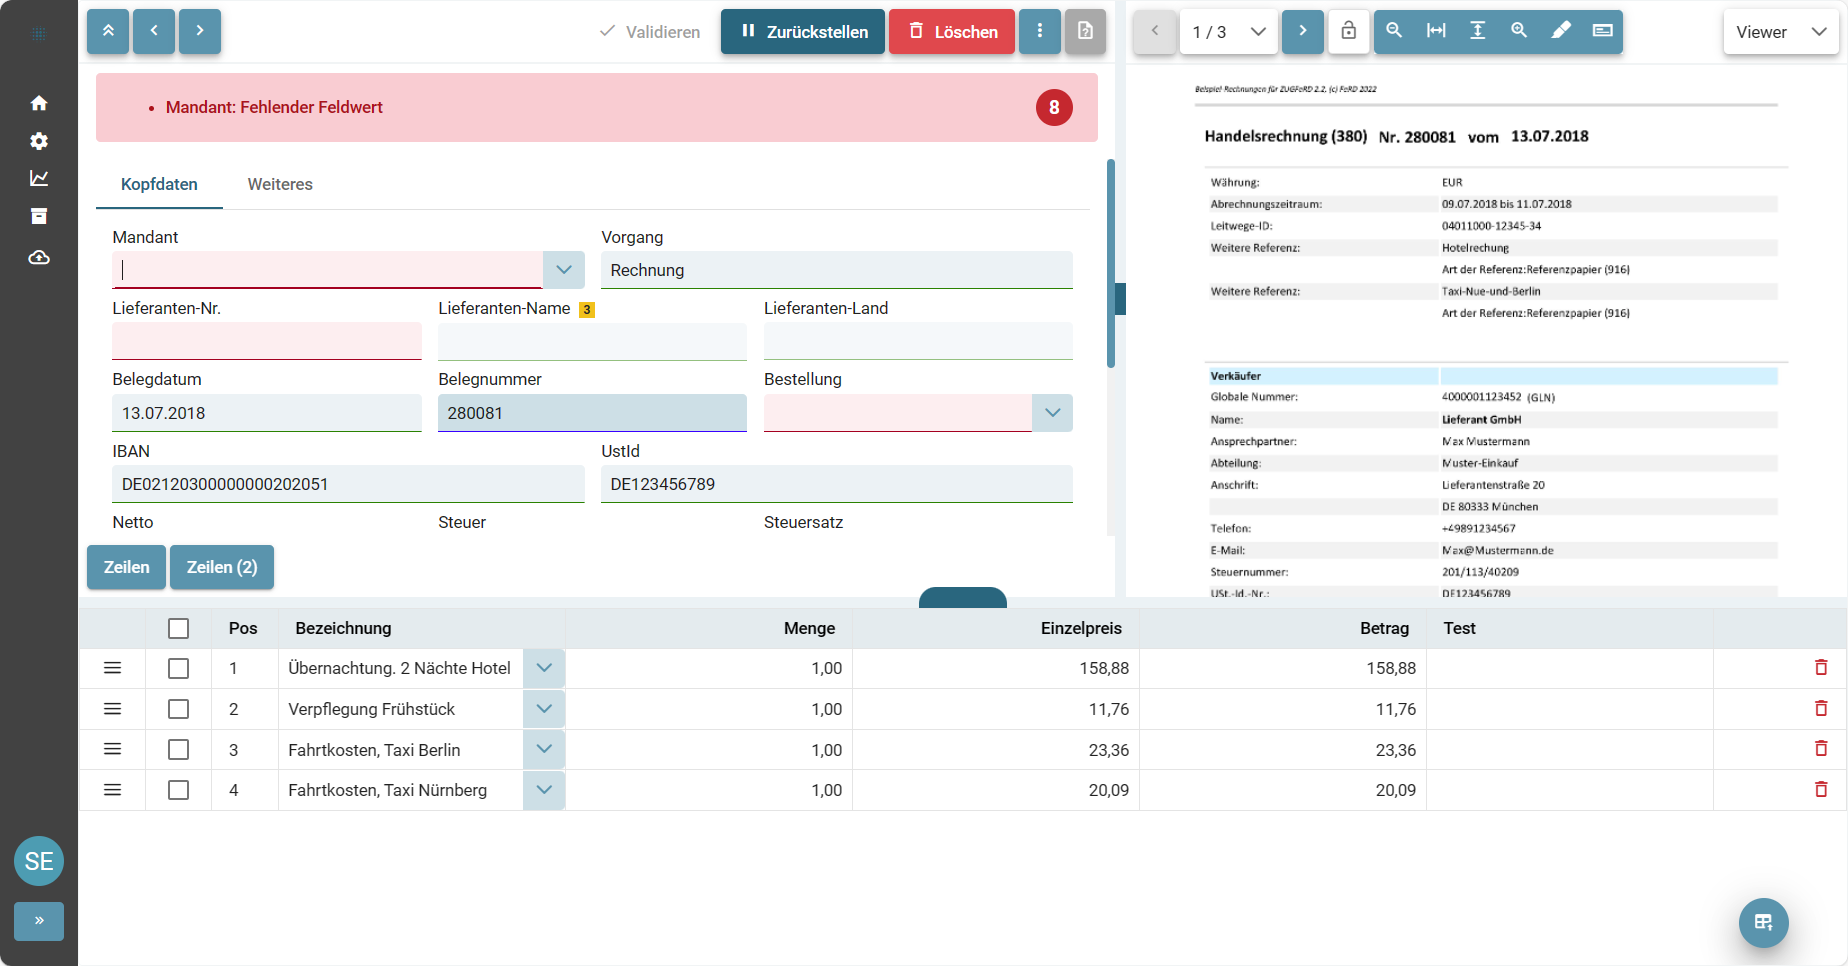Click the floating add table row button
The height and width of the screenshot is (966, 1848).
pos(1764,922)
